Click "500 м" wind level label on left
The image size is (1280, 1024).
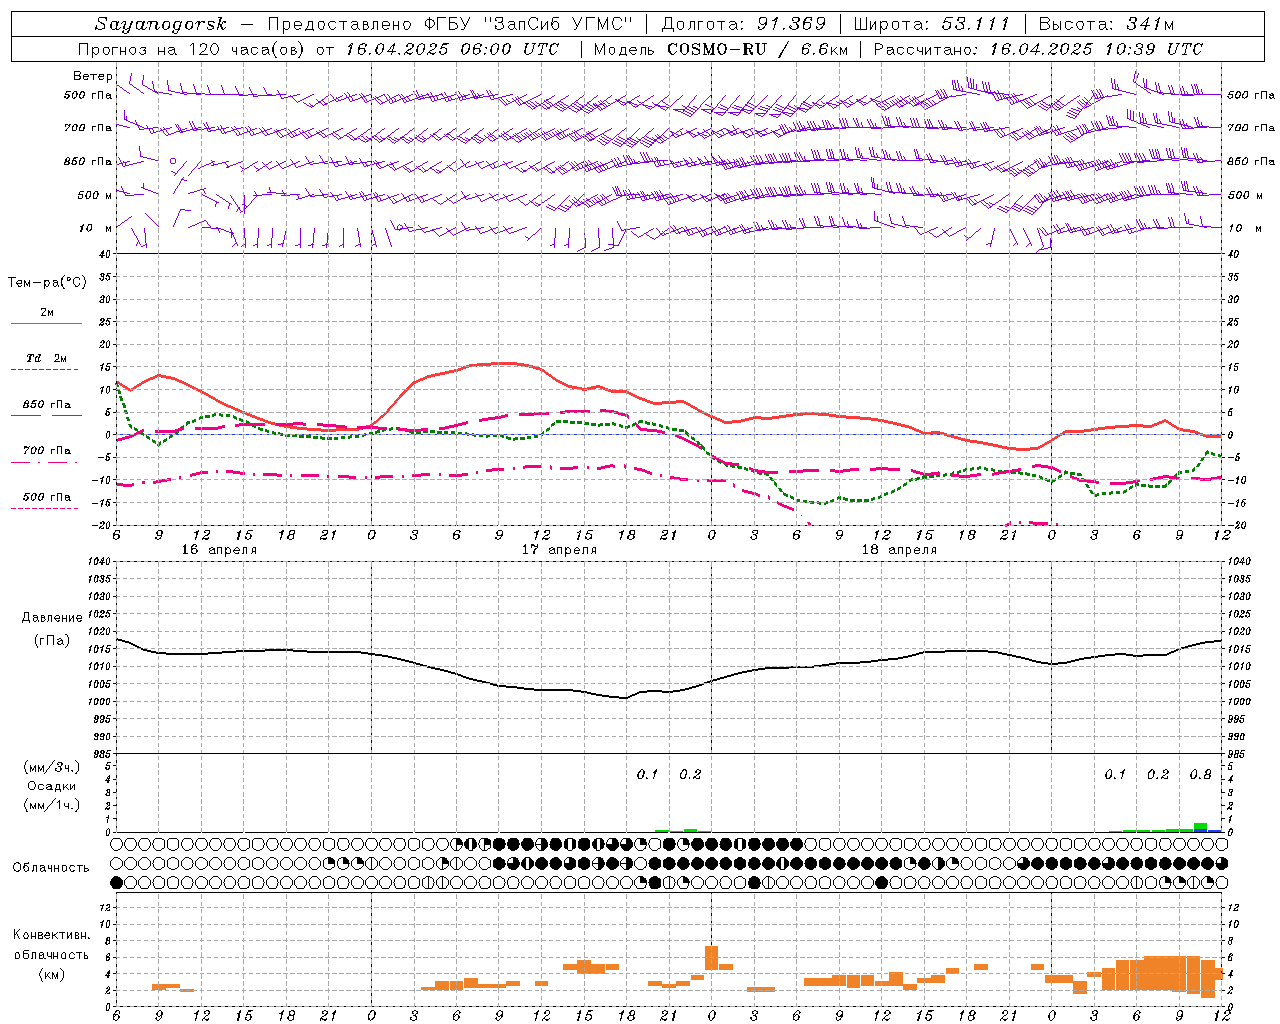[x=94, y=195]
